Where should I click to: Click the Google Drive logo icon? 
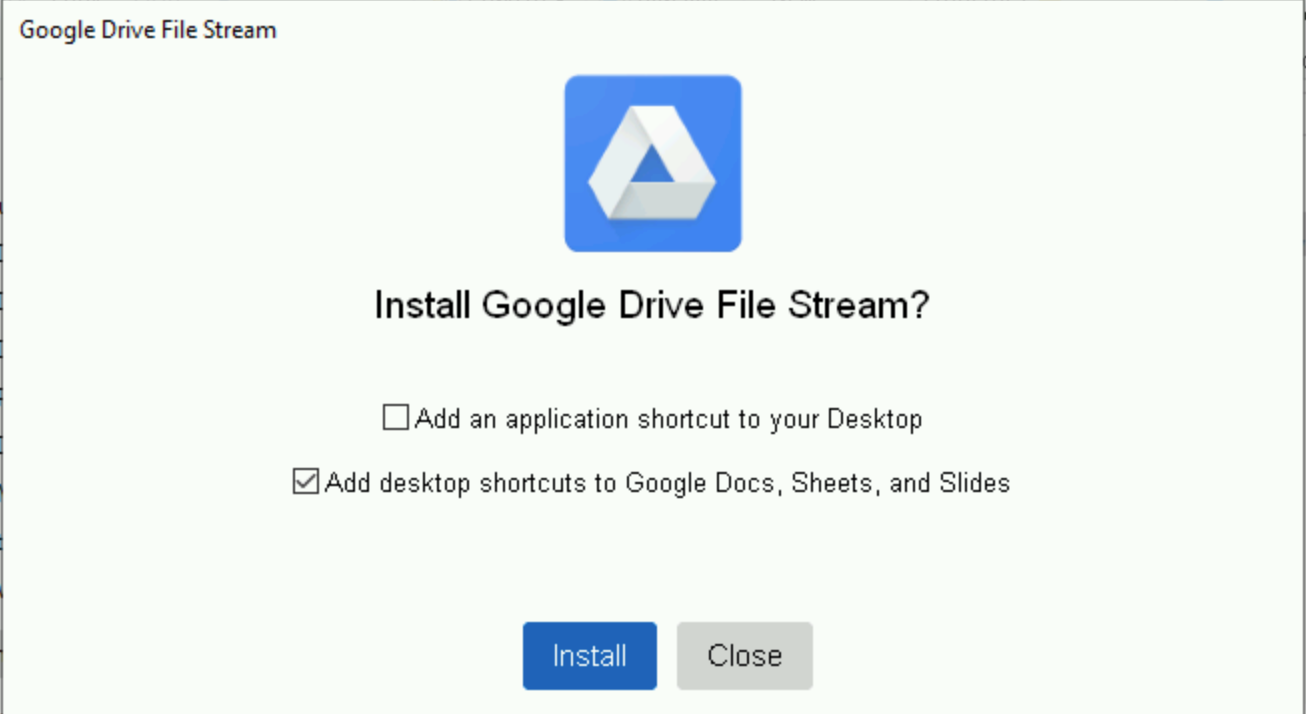pyautogui.click(x=653, y=164)
